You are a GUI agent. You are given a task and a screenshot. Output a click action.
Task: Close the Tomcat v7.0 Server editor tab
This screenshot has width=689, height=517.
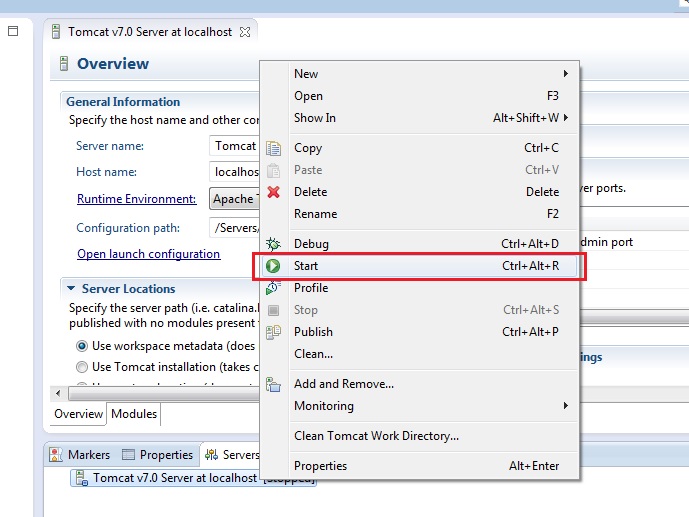click(x=245, y=32)
